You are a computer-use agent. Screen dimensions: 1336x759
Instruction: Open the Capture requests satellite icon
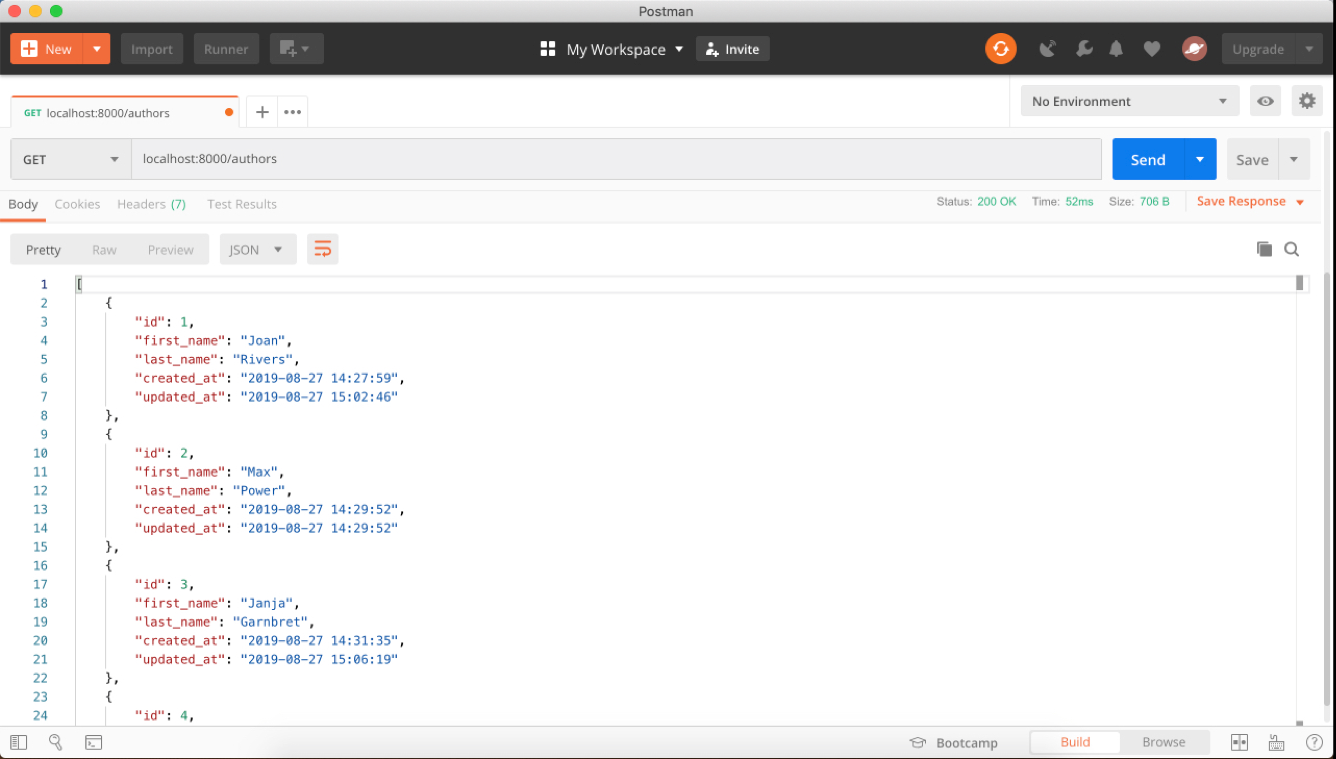[x=1047, y=48]
